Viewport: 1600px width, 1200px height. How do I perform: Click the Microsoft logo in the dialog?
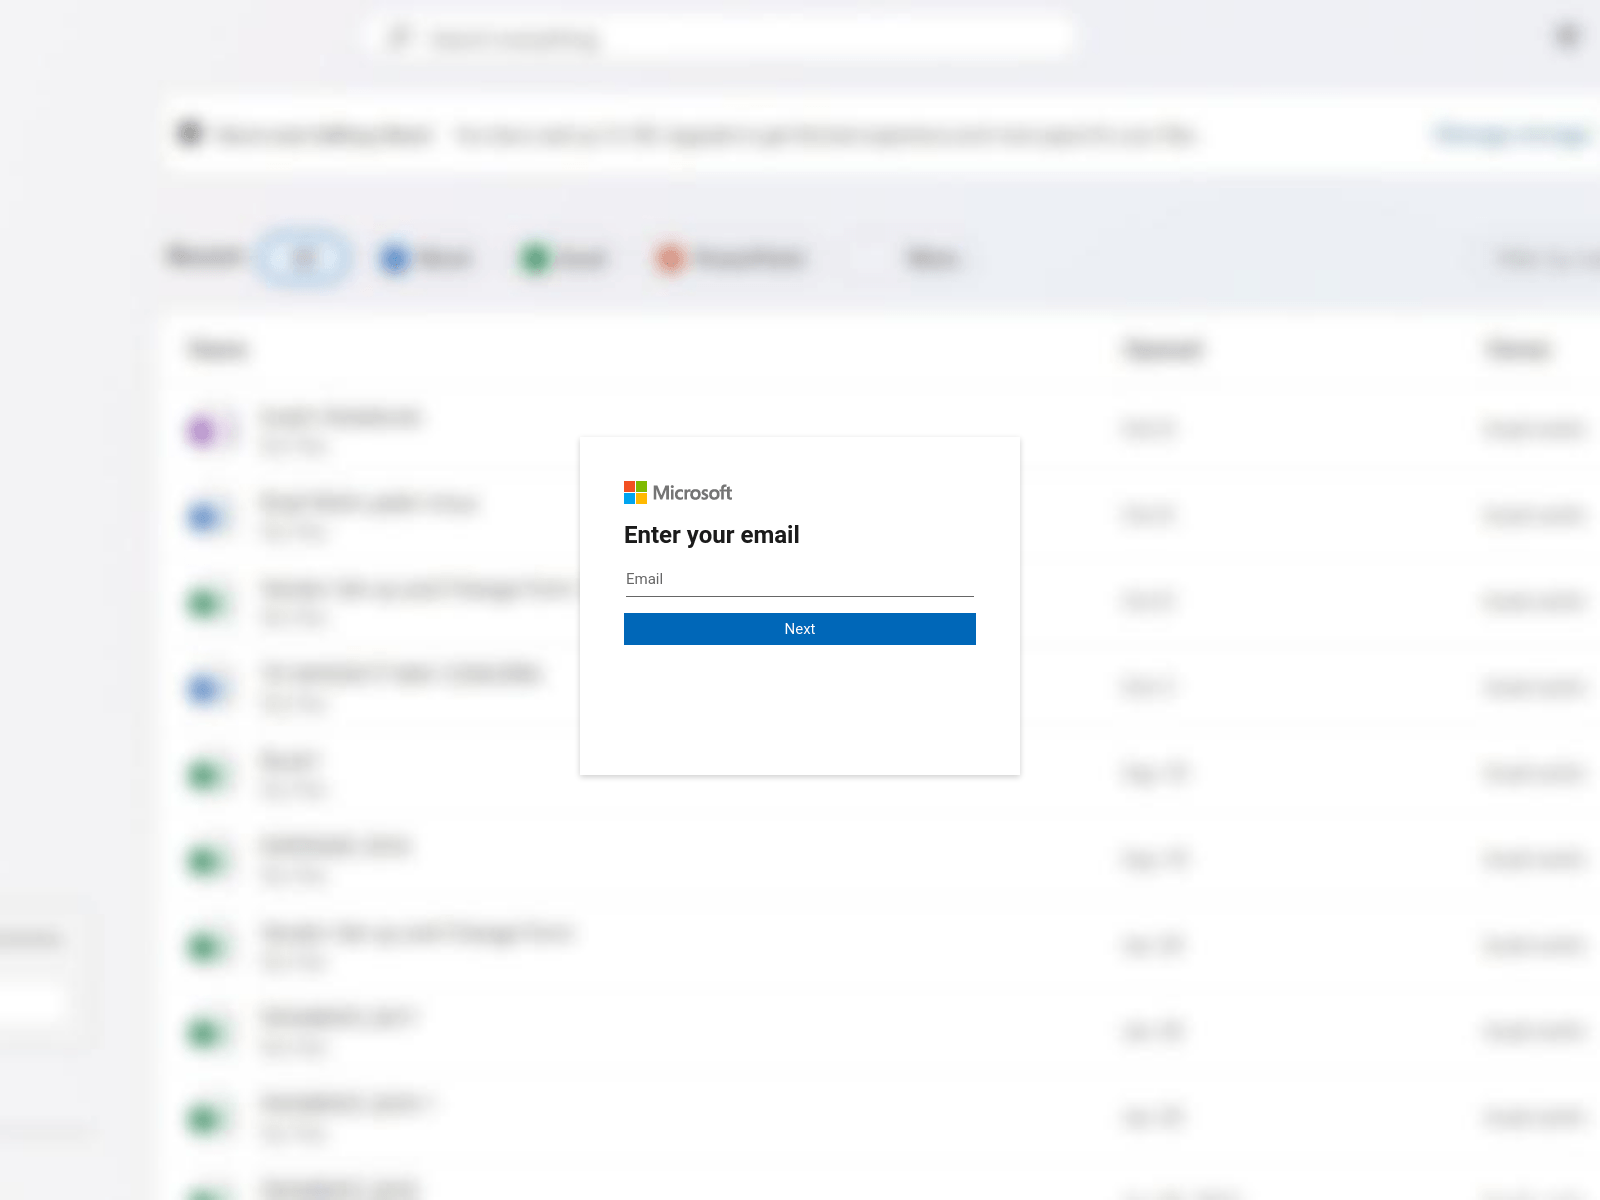tap(678, 492)
